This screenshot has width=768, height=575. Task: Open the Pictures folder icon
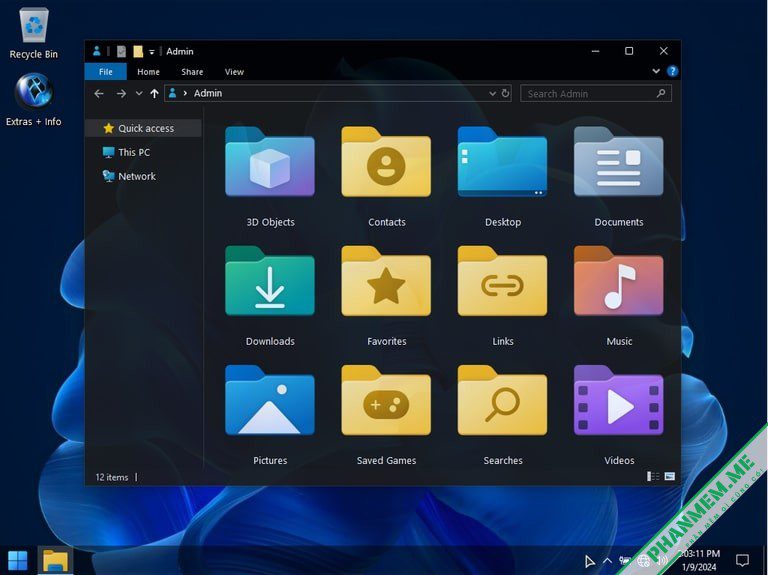[x=270, y=400]
